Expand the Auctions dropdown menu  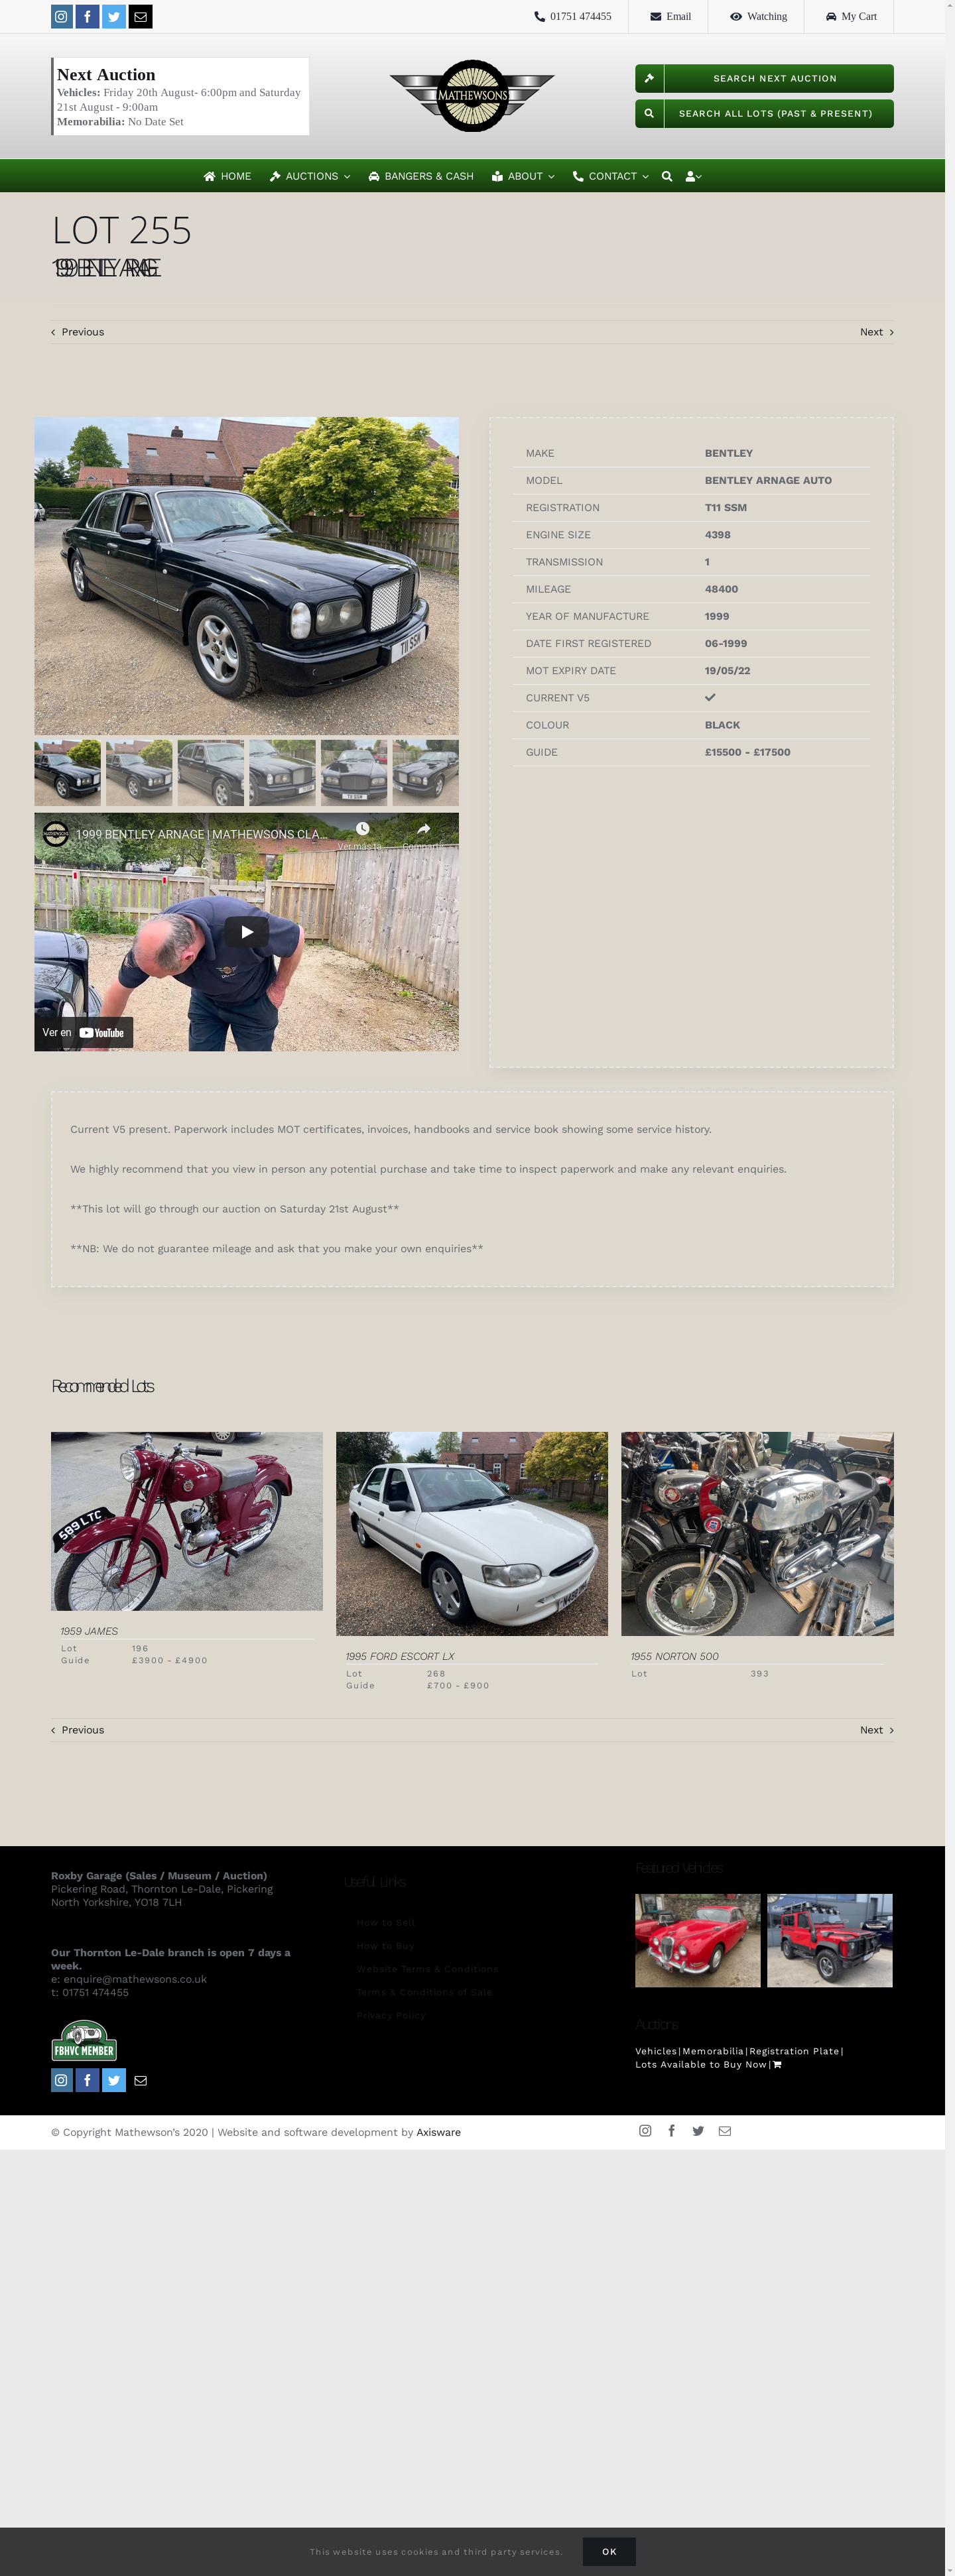[x=310, y=176]
